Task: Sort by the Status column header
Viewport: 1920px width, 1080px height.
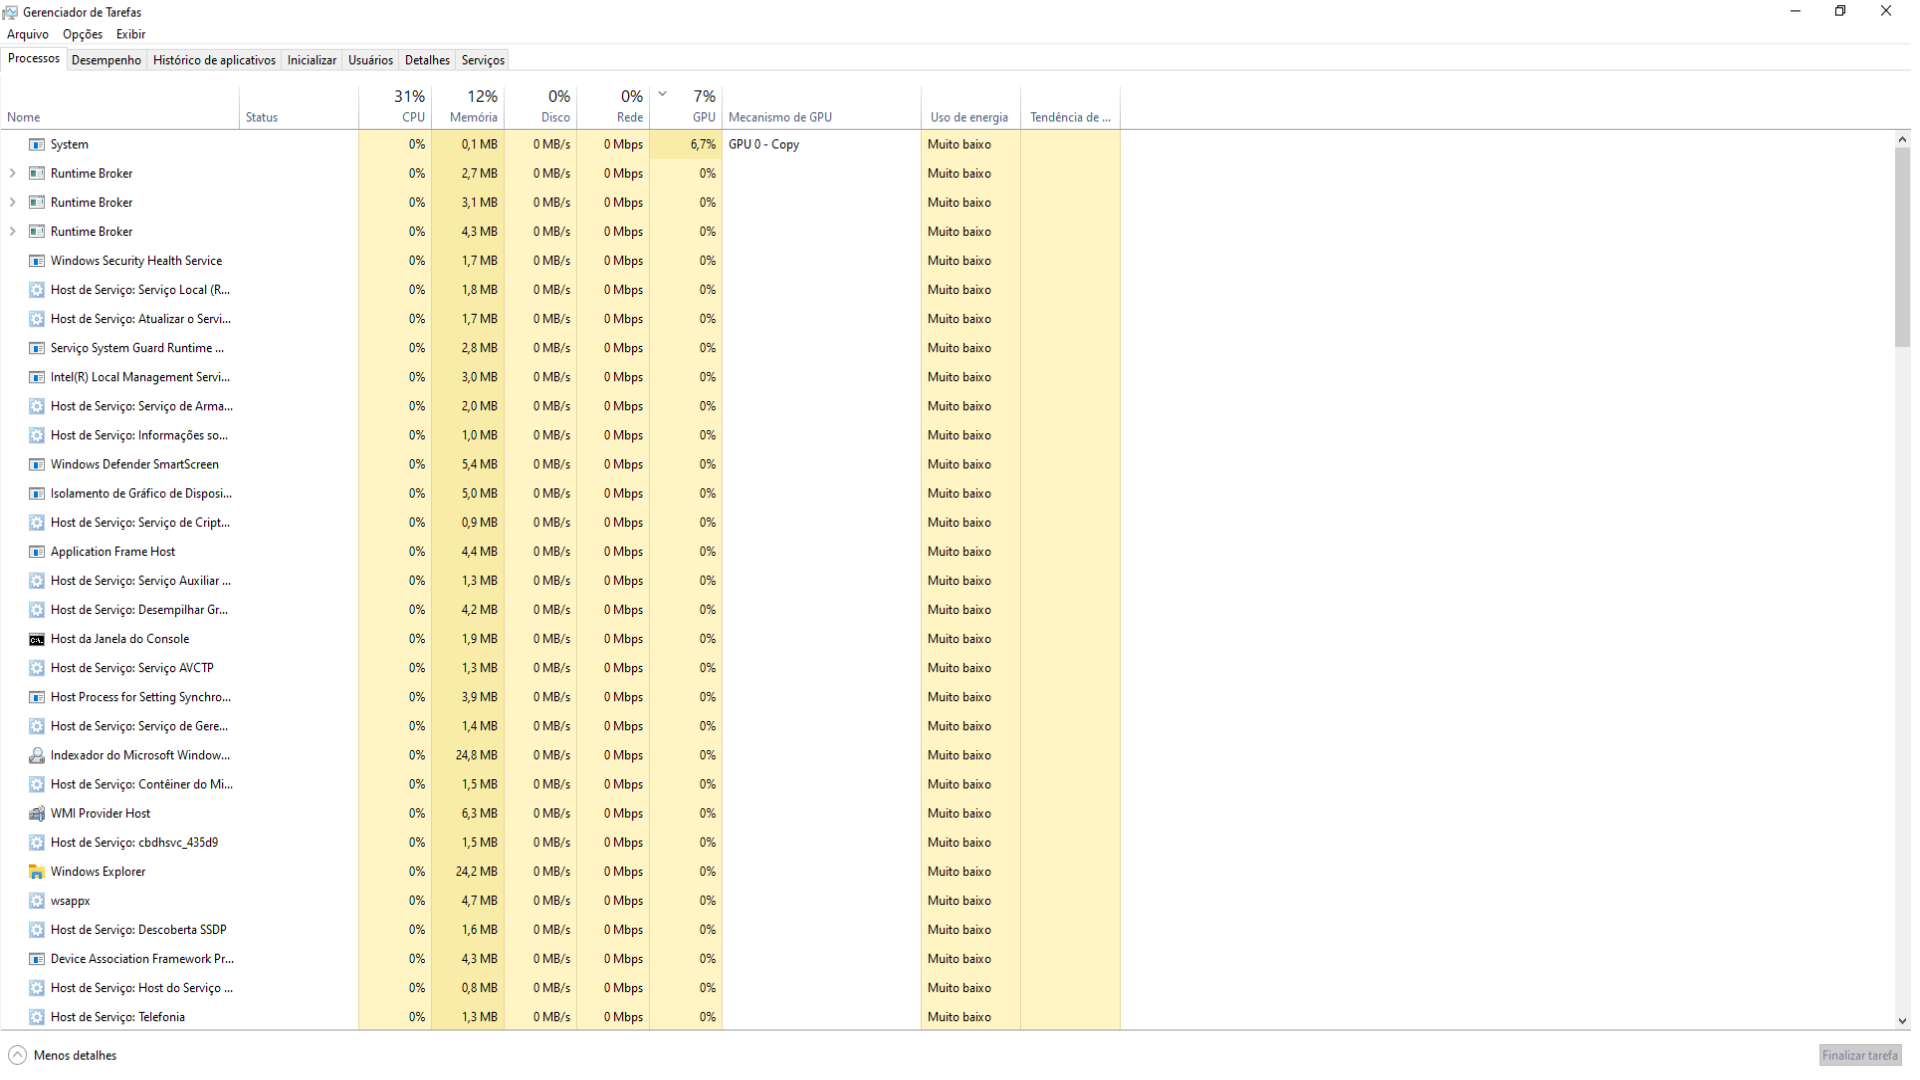Action: coord(299,107)
